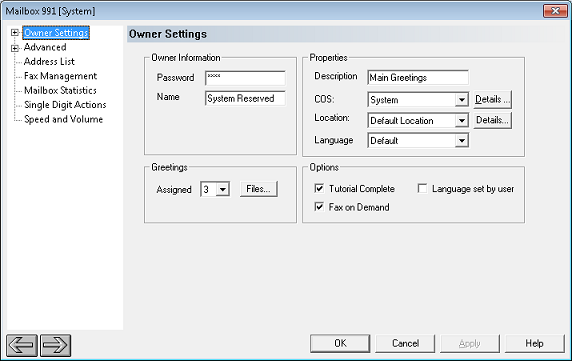The image size is (572, 361).
Task: Expand the Owner Settings tree node
Action: (15, 33)
